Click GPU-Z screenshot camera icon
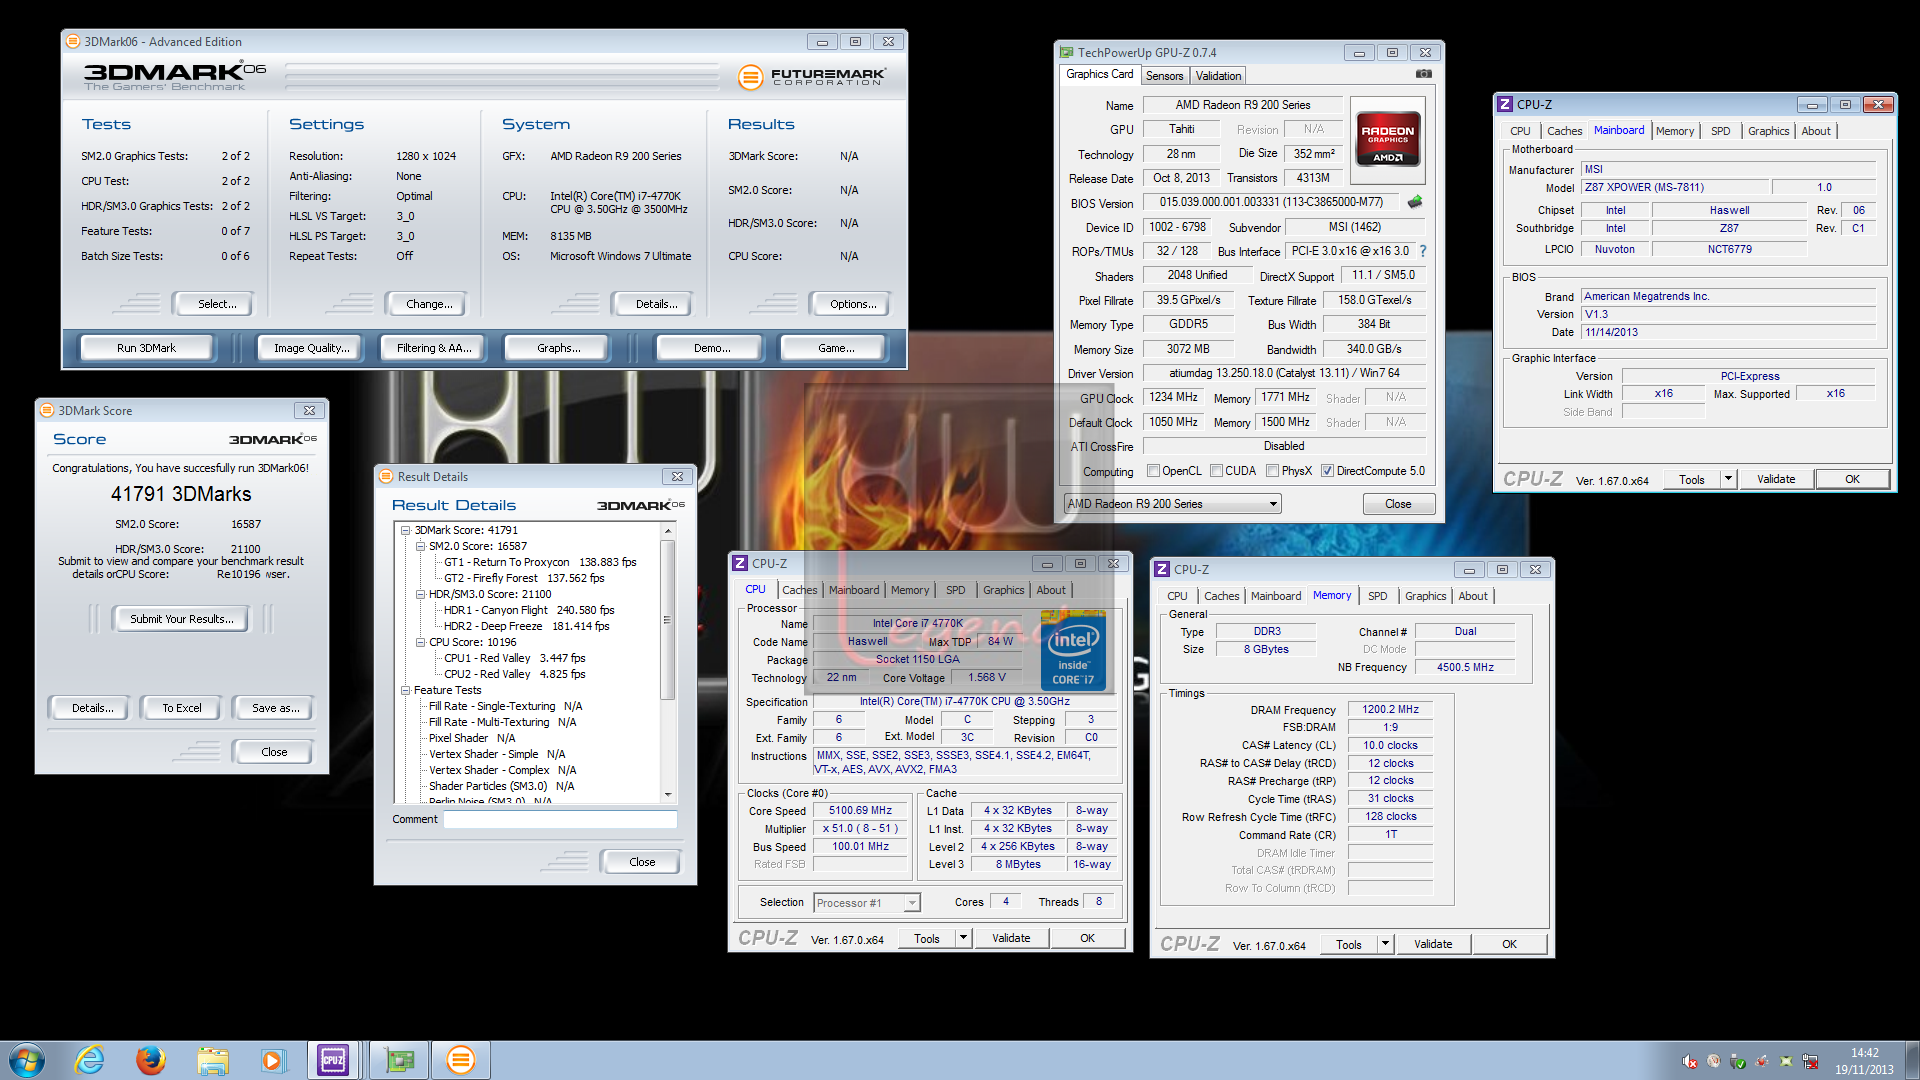The image size is (1920, 1080). pyautogui.click(x=1424, y=74)
